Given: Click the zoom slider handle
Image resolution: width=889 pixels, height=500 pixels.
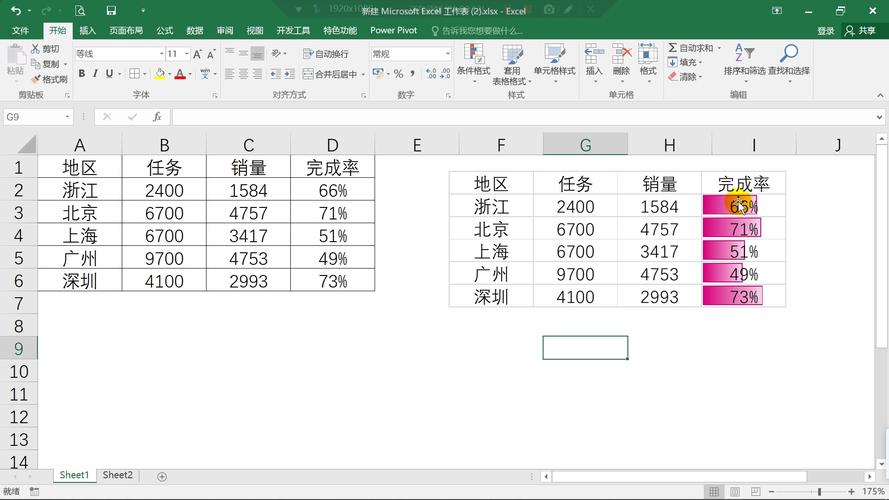Looking at the screenshot, I should click(x=819, y=491).
